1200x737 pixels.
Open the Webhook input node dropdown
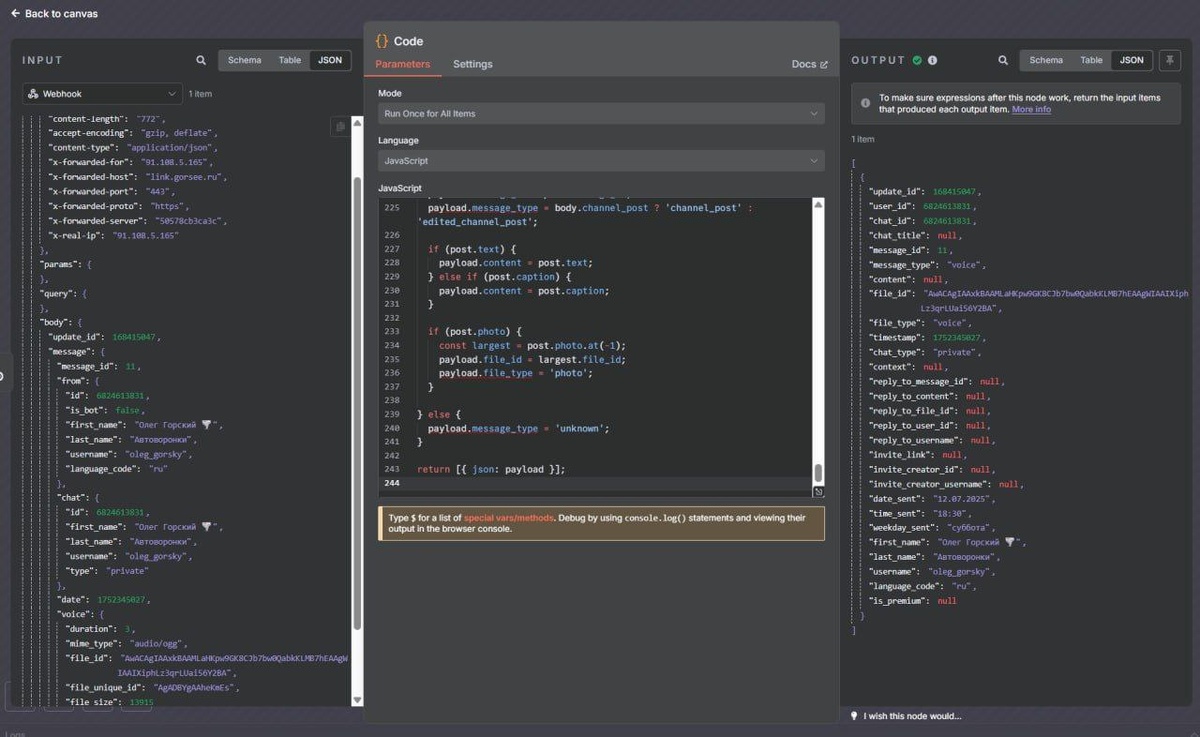click(102, 94)
